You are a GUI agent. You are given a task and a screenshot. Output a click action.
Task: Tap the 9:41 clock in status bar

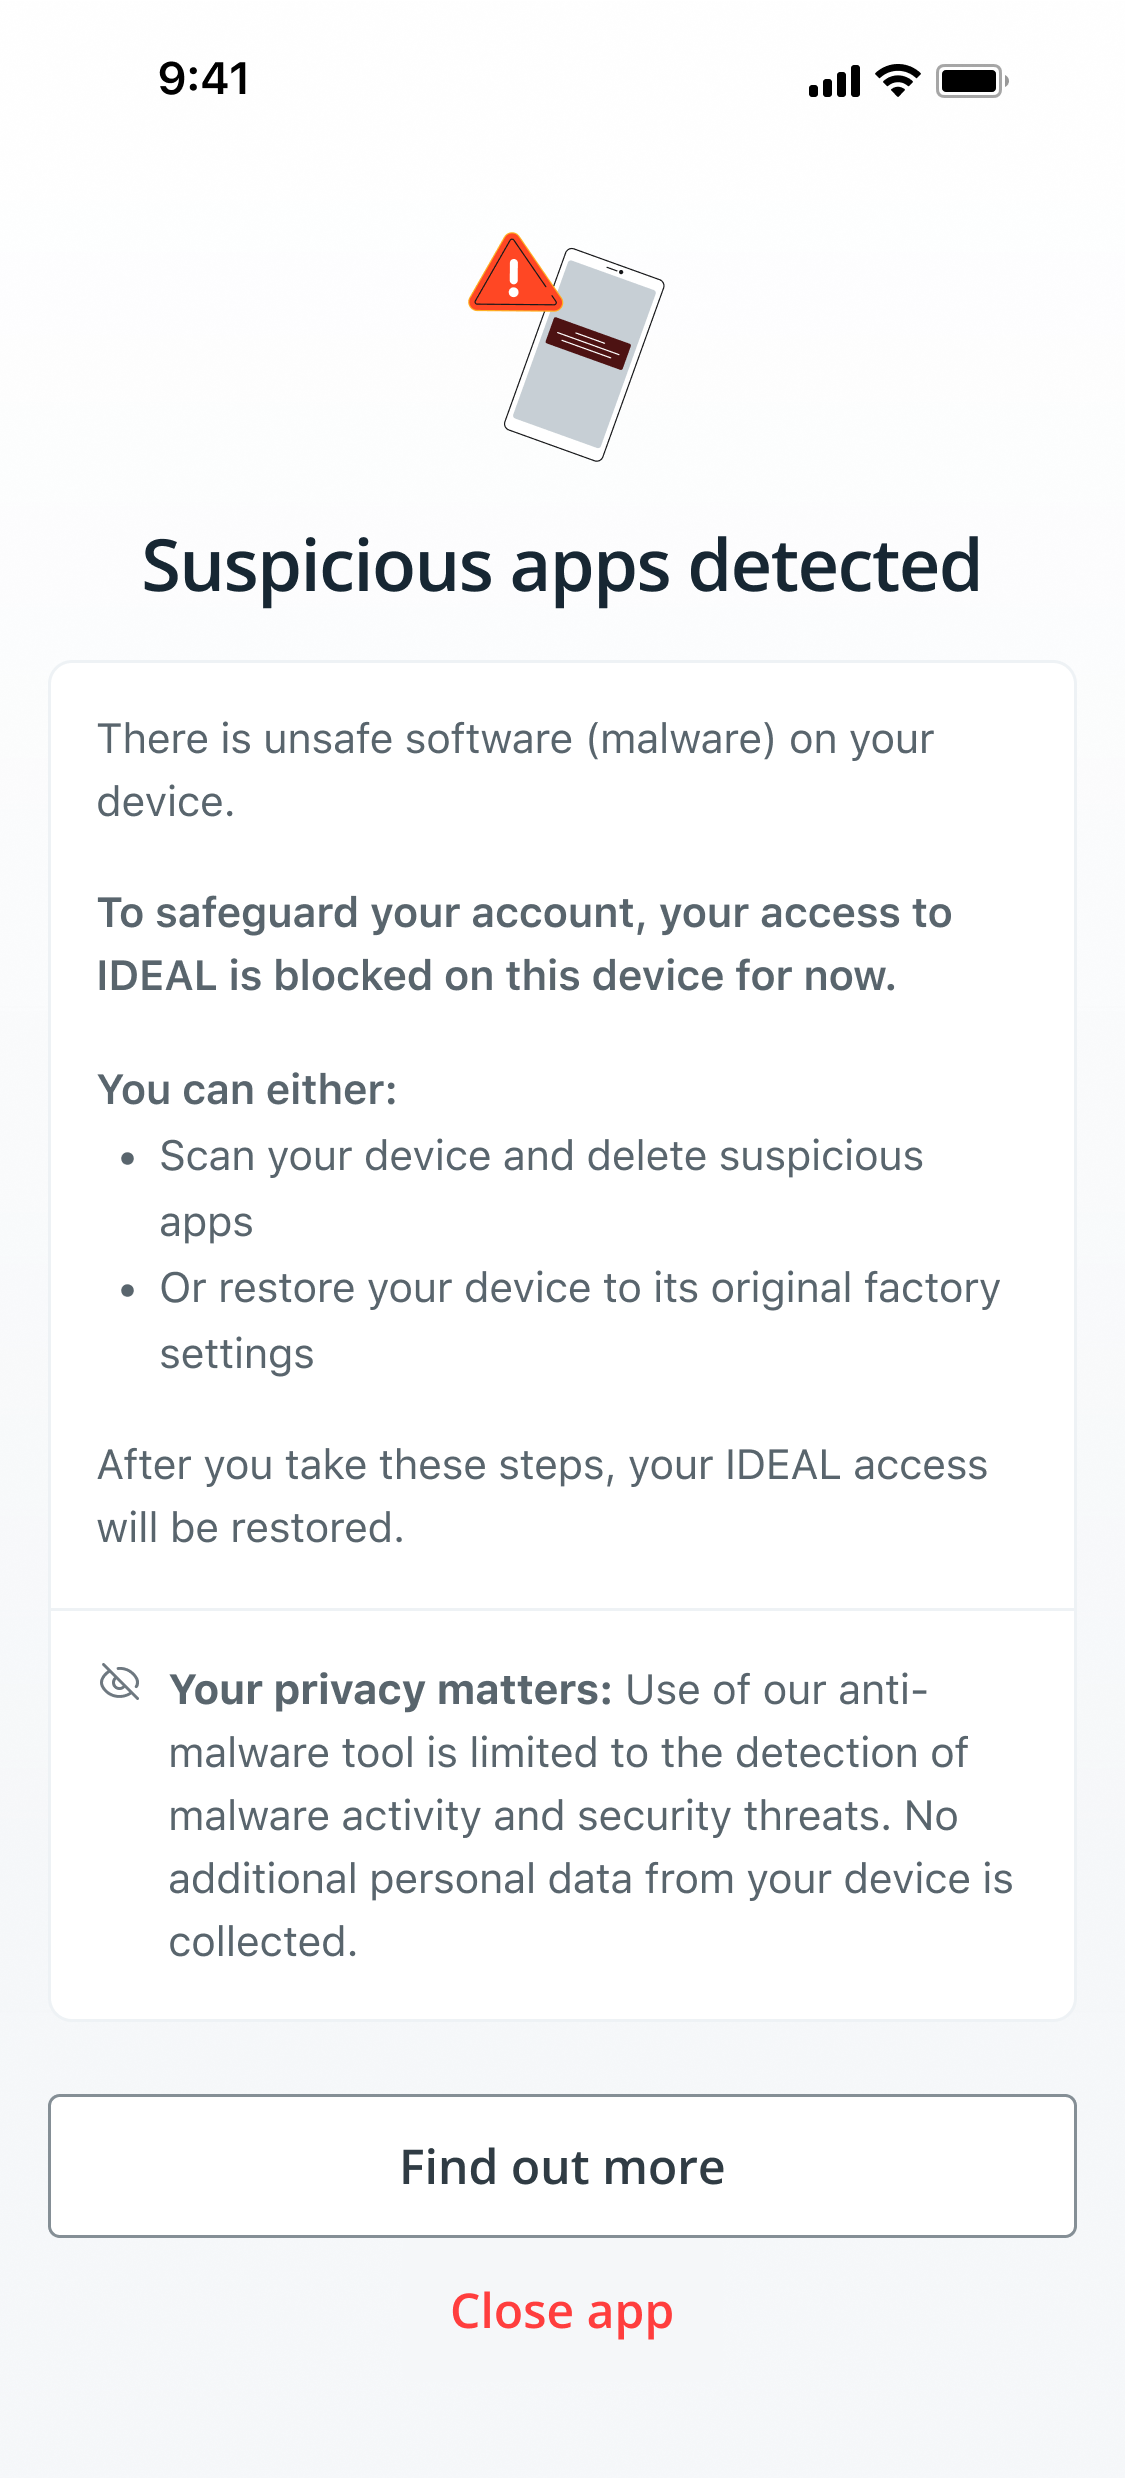click(204, 79)
